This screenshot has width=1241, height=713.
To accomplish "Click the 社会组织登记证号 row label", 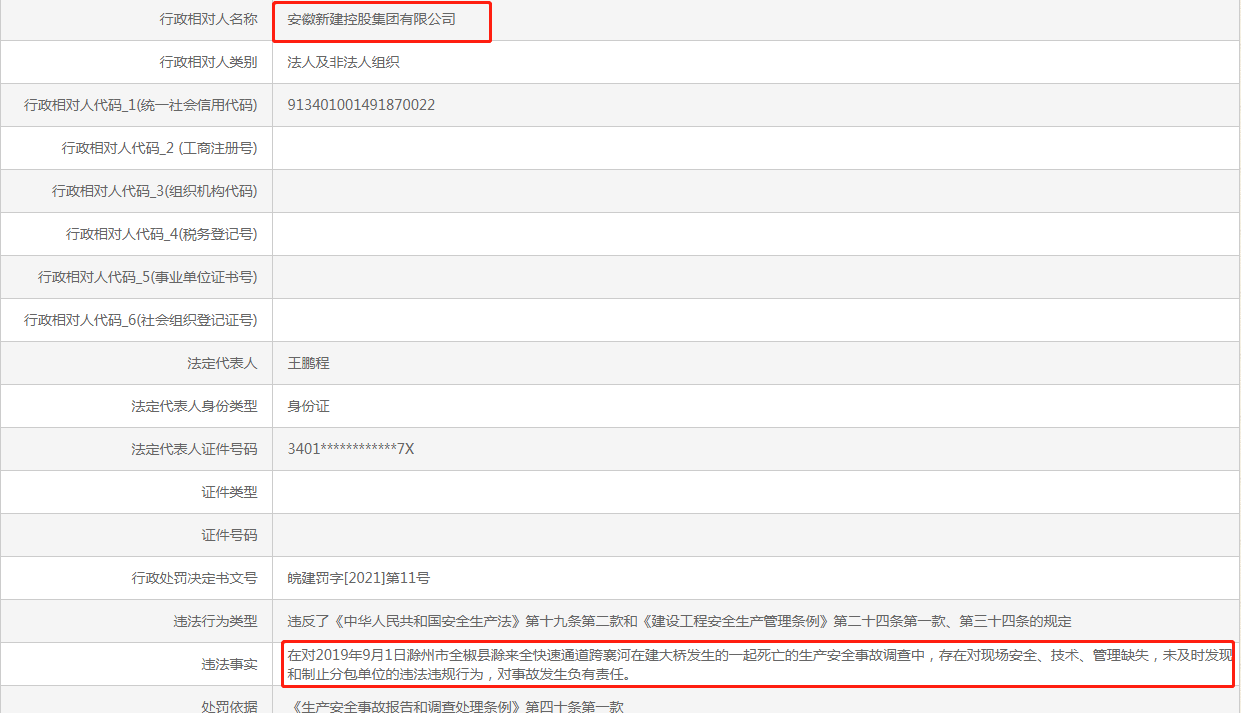I will [140, 320].
